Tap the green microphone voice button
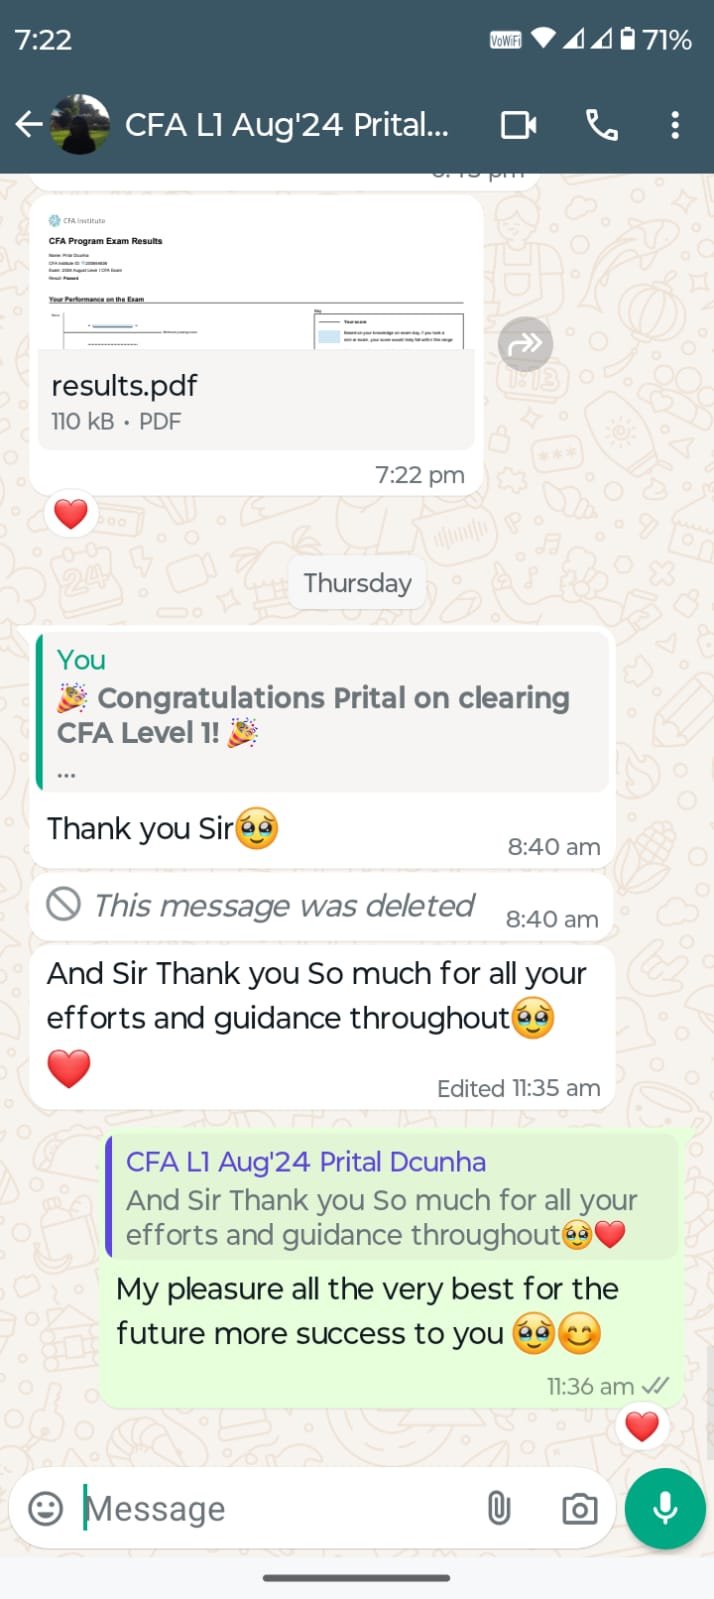This screenshot has height=1599, width=714. [665, 1508]
